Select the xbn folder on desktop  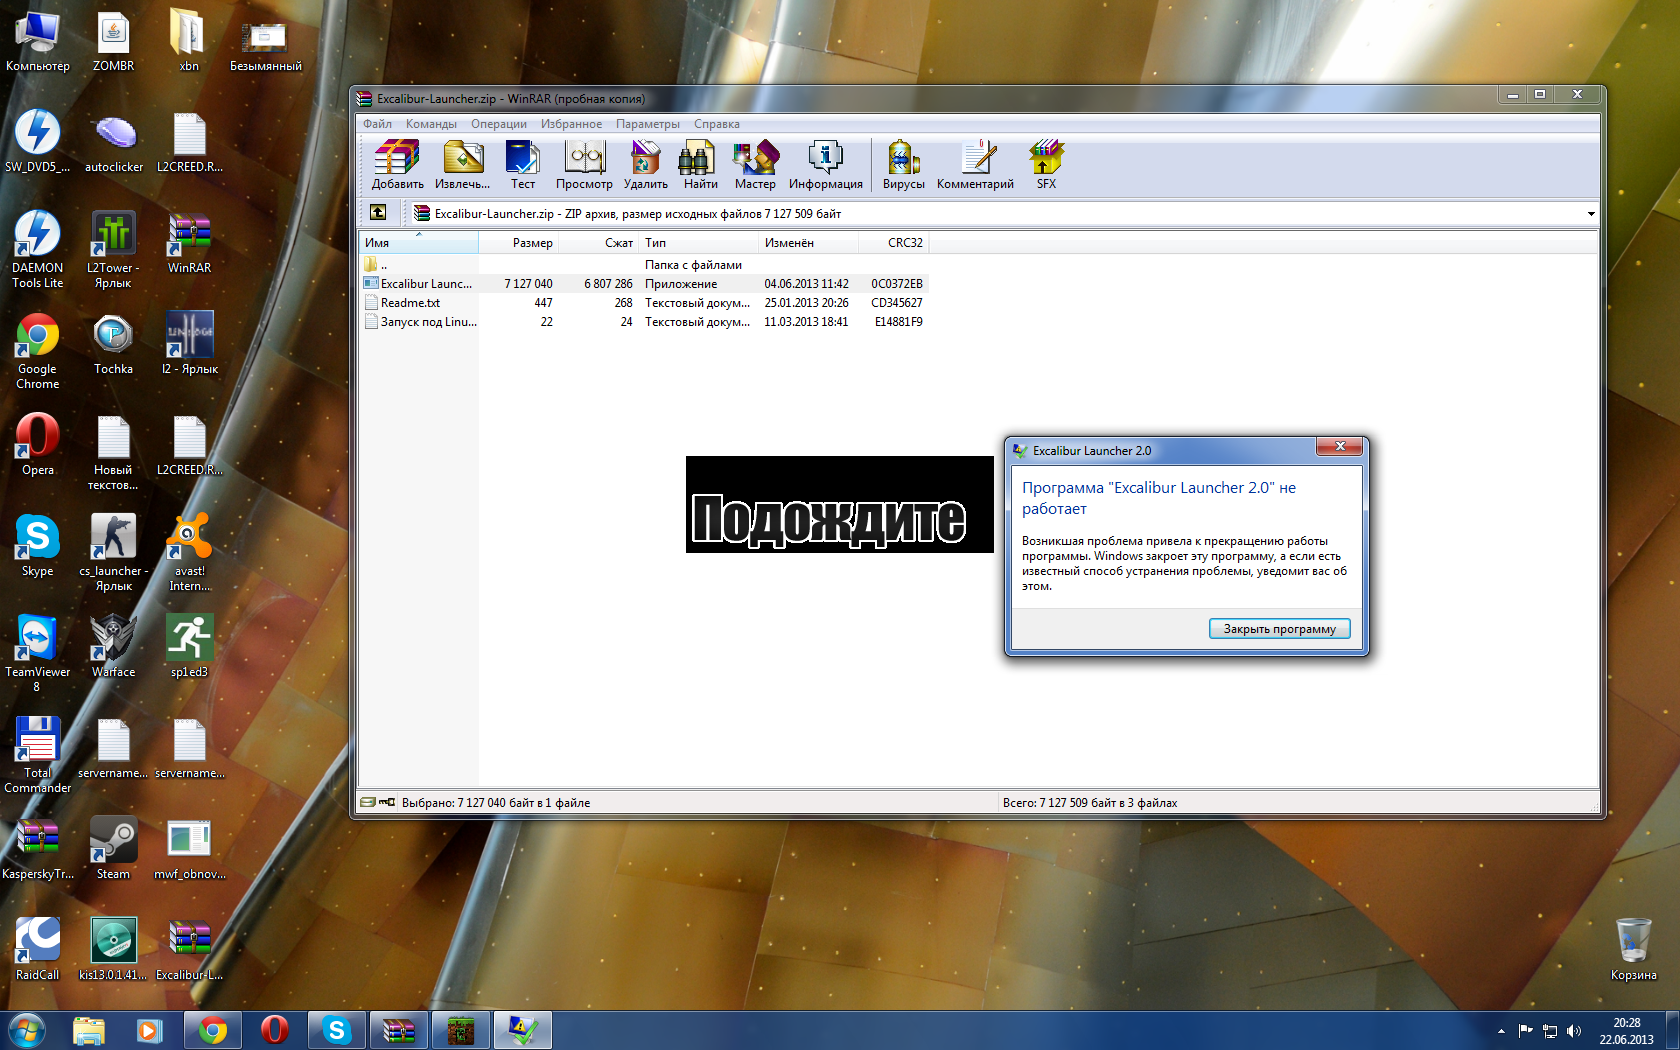coord(189,42)
